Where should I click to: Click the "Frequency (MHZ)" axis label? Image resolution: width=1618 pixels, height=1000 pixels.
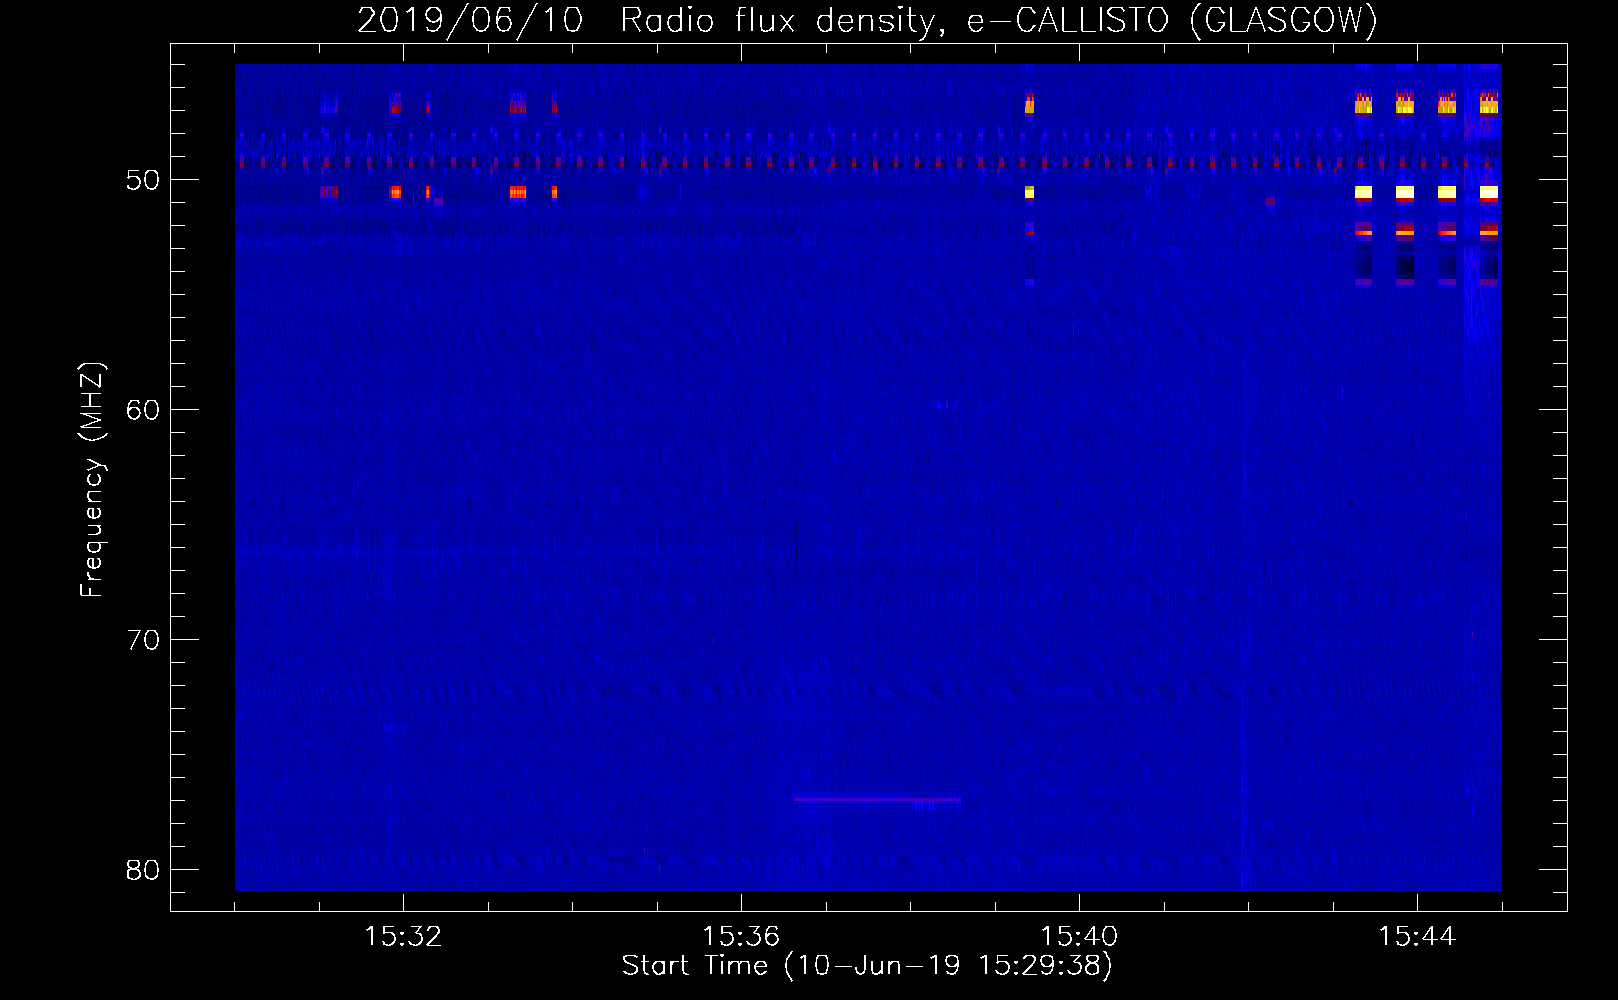click(x=92, y=480)
